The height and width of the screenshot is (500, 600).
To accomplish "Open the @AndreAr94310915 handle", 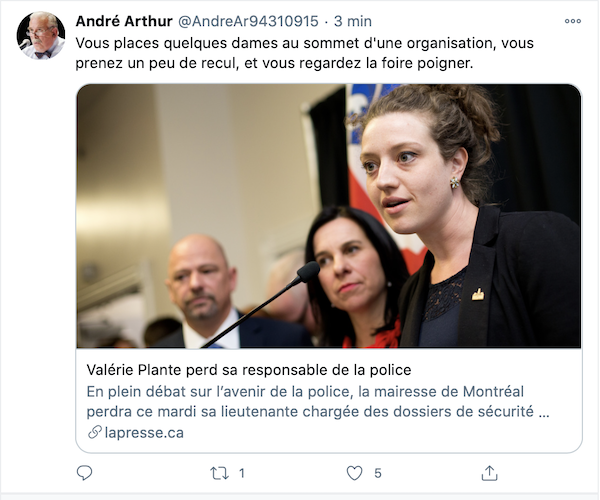I will (248, 21).
